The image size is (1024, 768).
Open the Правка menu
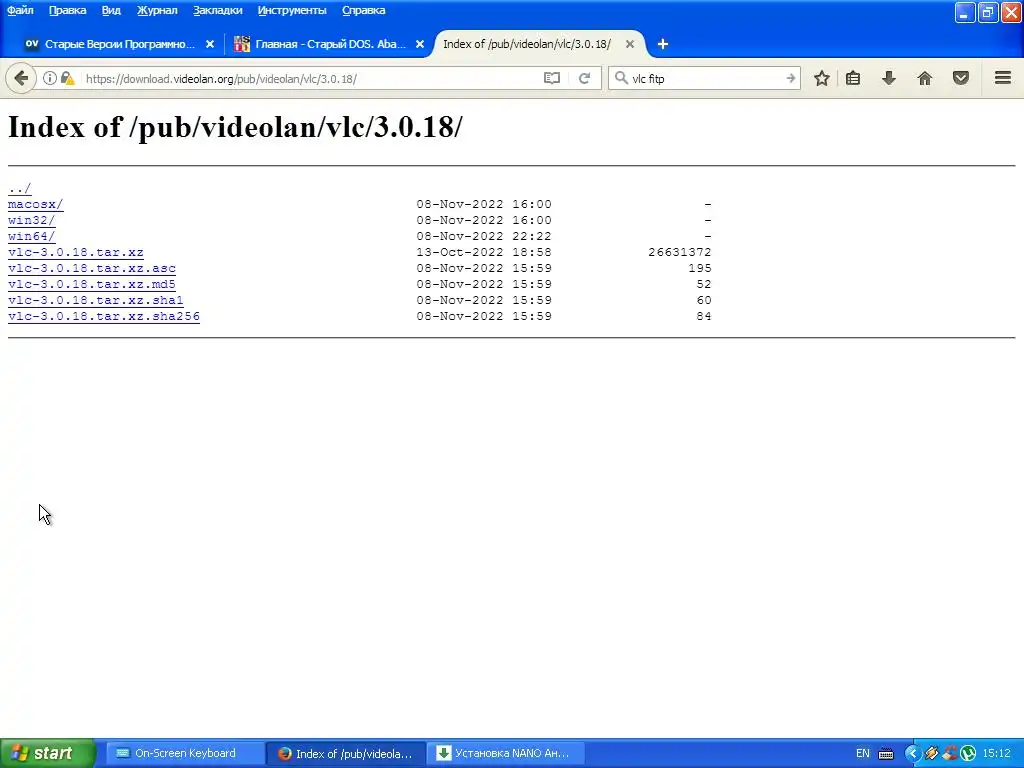(67, 10)
